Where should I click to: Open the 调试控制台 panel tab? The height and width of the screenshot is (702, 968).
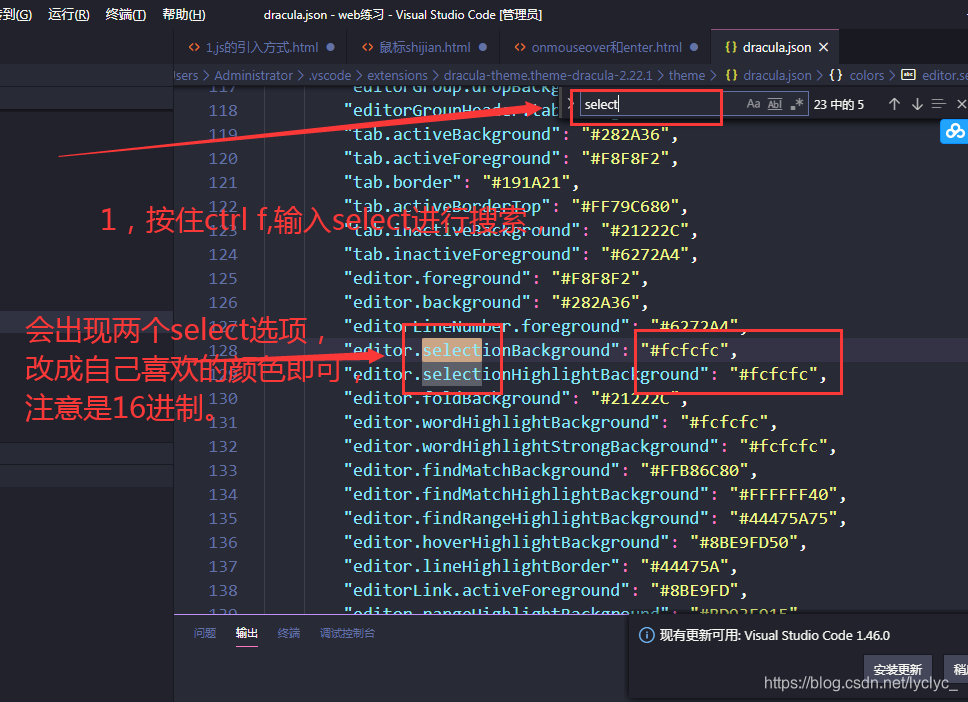tap(347, 633)
